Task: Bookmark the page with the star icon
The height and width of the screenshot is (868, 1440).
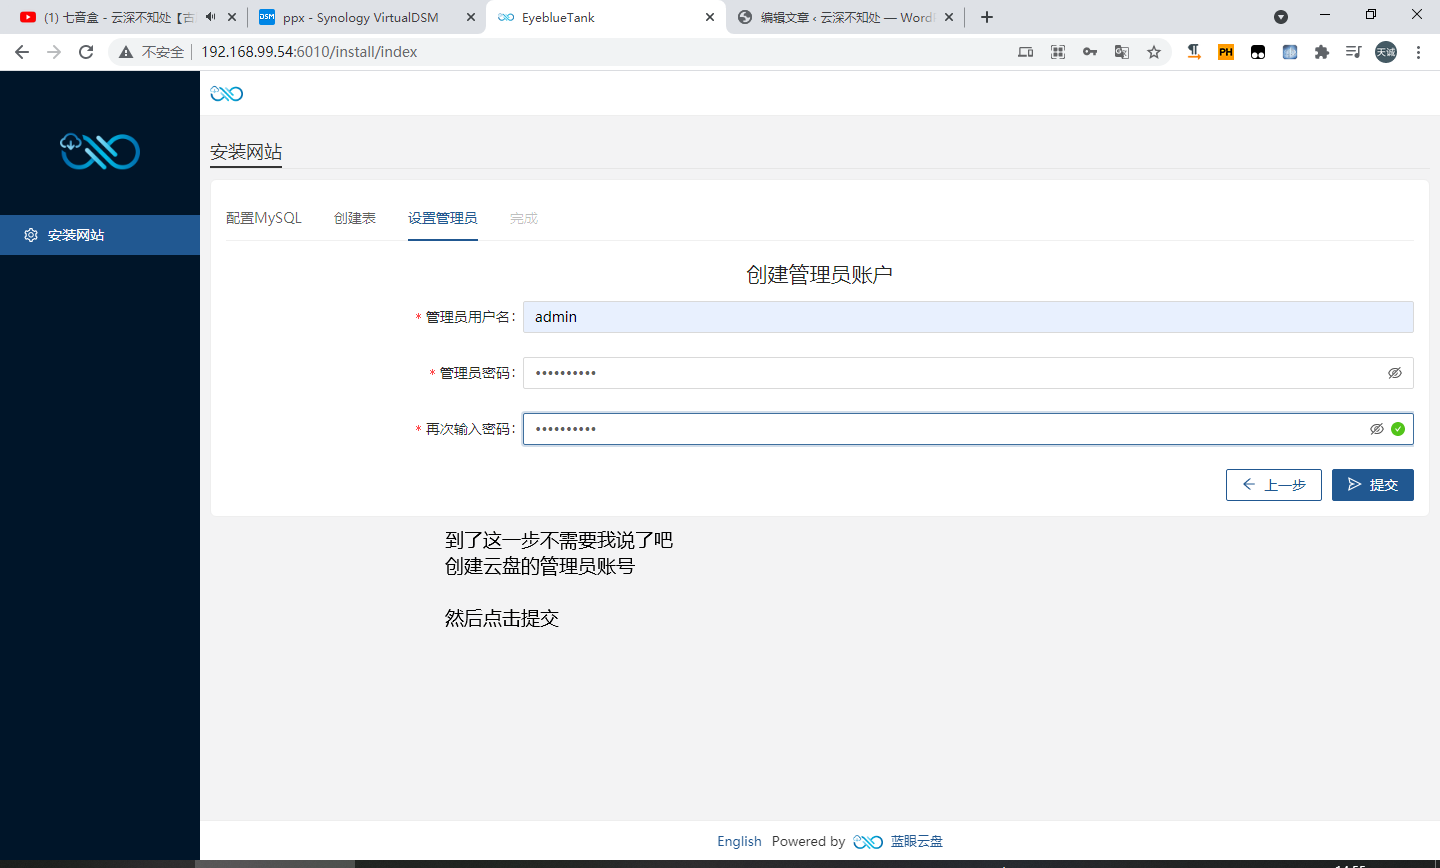Action: (1154, 51)
